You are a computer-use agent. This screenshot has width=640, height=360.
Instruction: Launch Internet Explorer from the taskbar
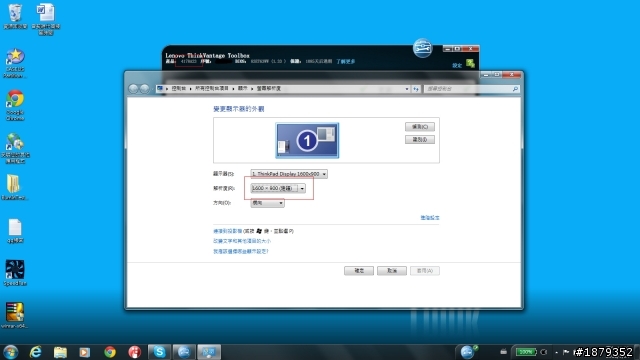click(36, 352)
